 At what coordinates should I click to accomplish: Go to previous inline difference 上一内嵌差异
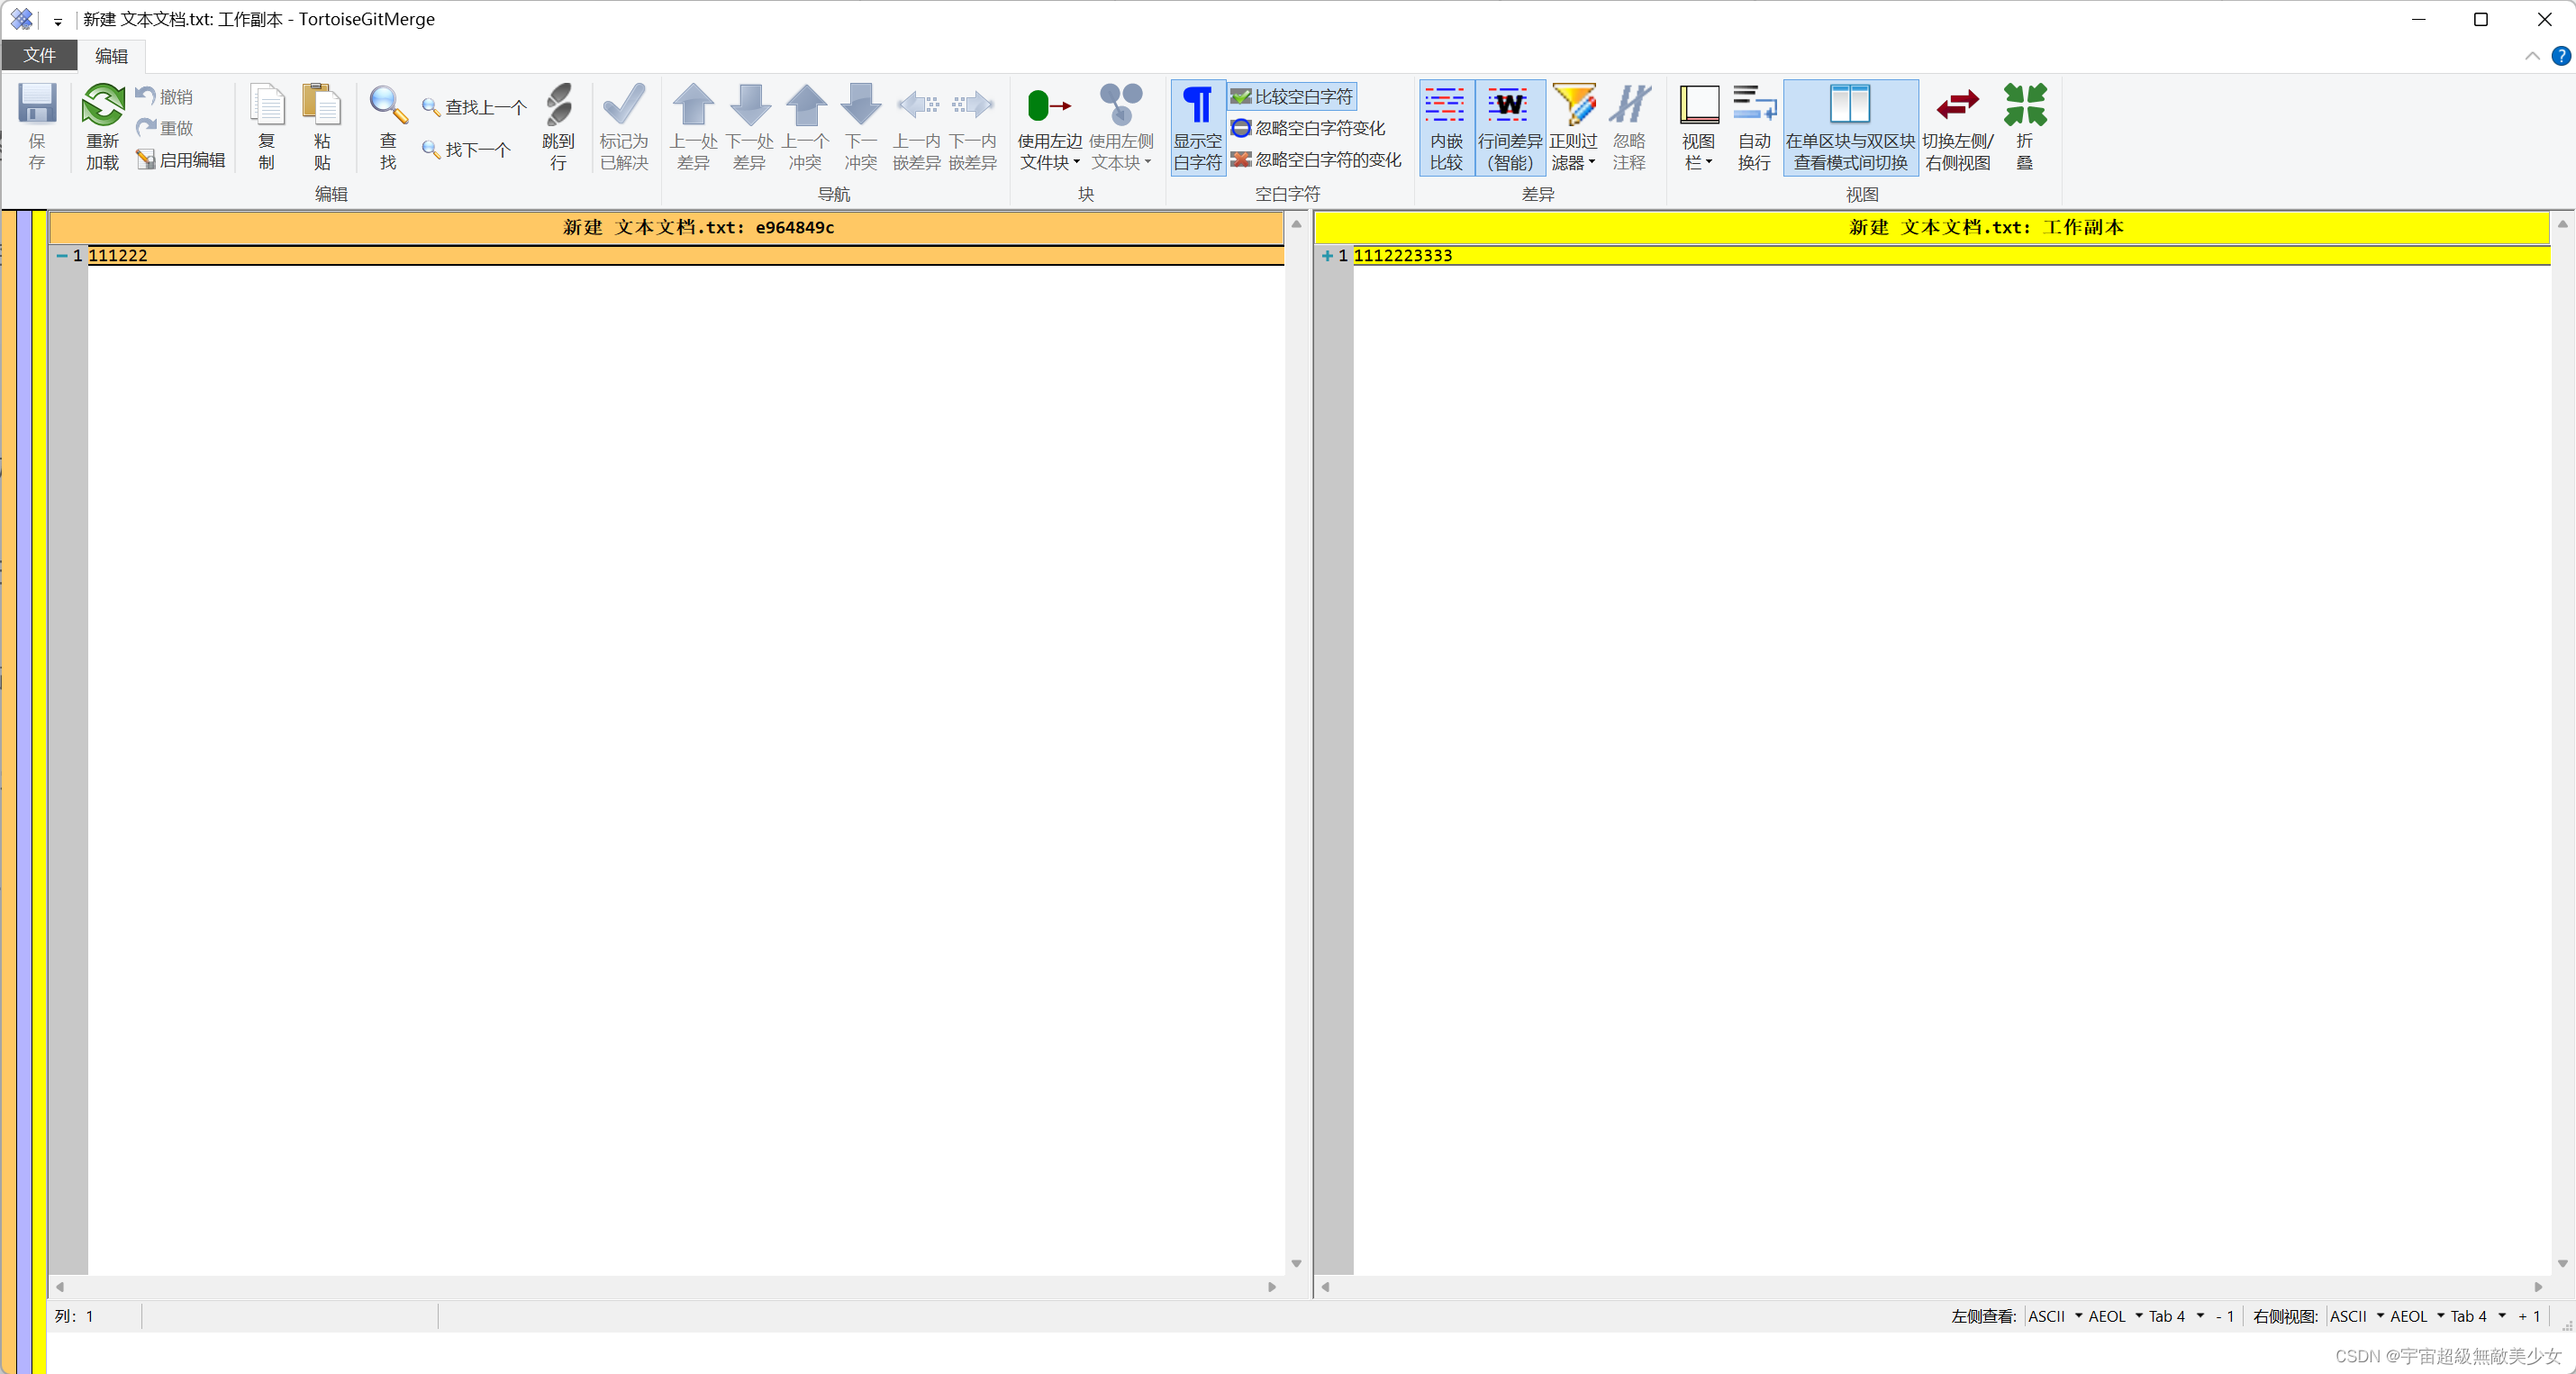[917, 127]
